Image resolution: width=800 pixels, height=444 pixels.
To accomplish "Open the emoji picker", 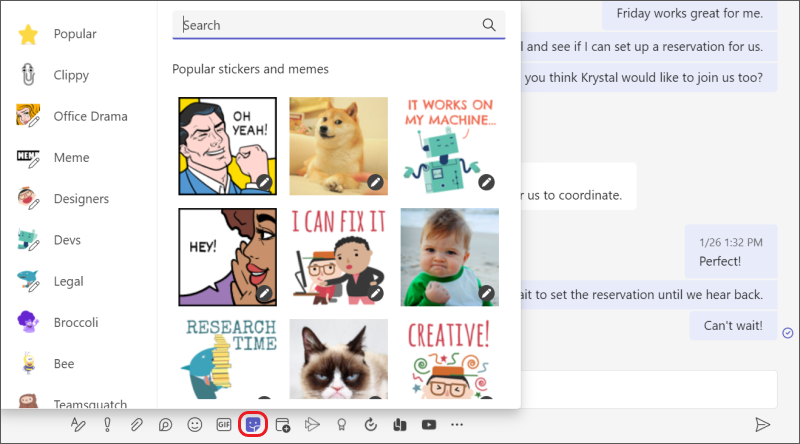I will tap(194, 425).
